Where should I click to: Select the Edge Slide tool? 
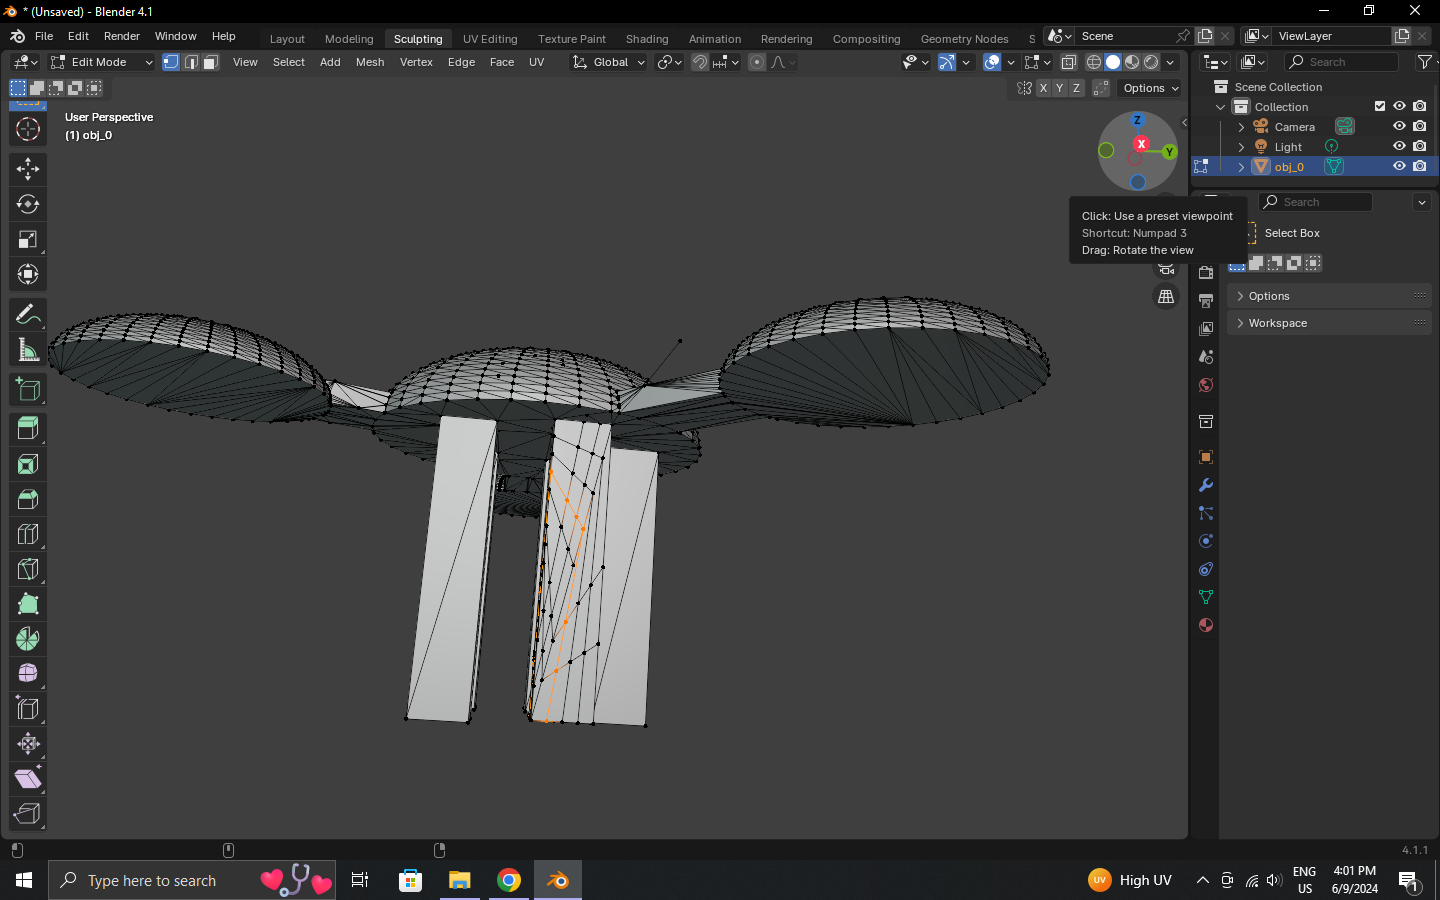point(28,708)
